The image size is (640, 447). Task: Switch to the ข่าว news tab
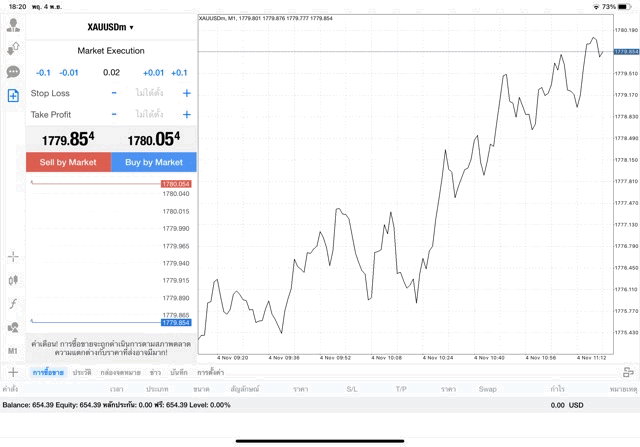(x=155, y=372)
